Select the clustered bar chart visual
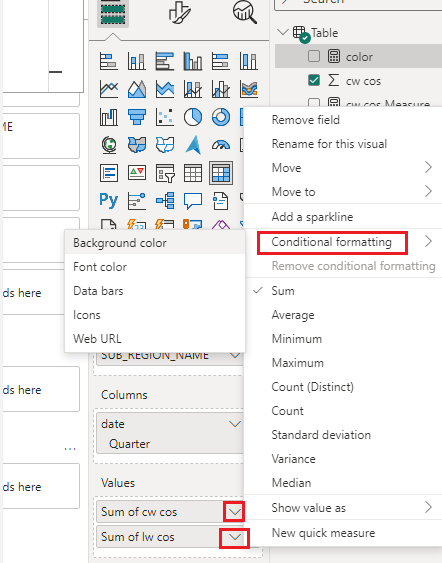 (x=165, y=61)
